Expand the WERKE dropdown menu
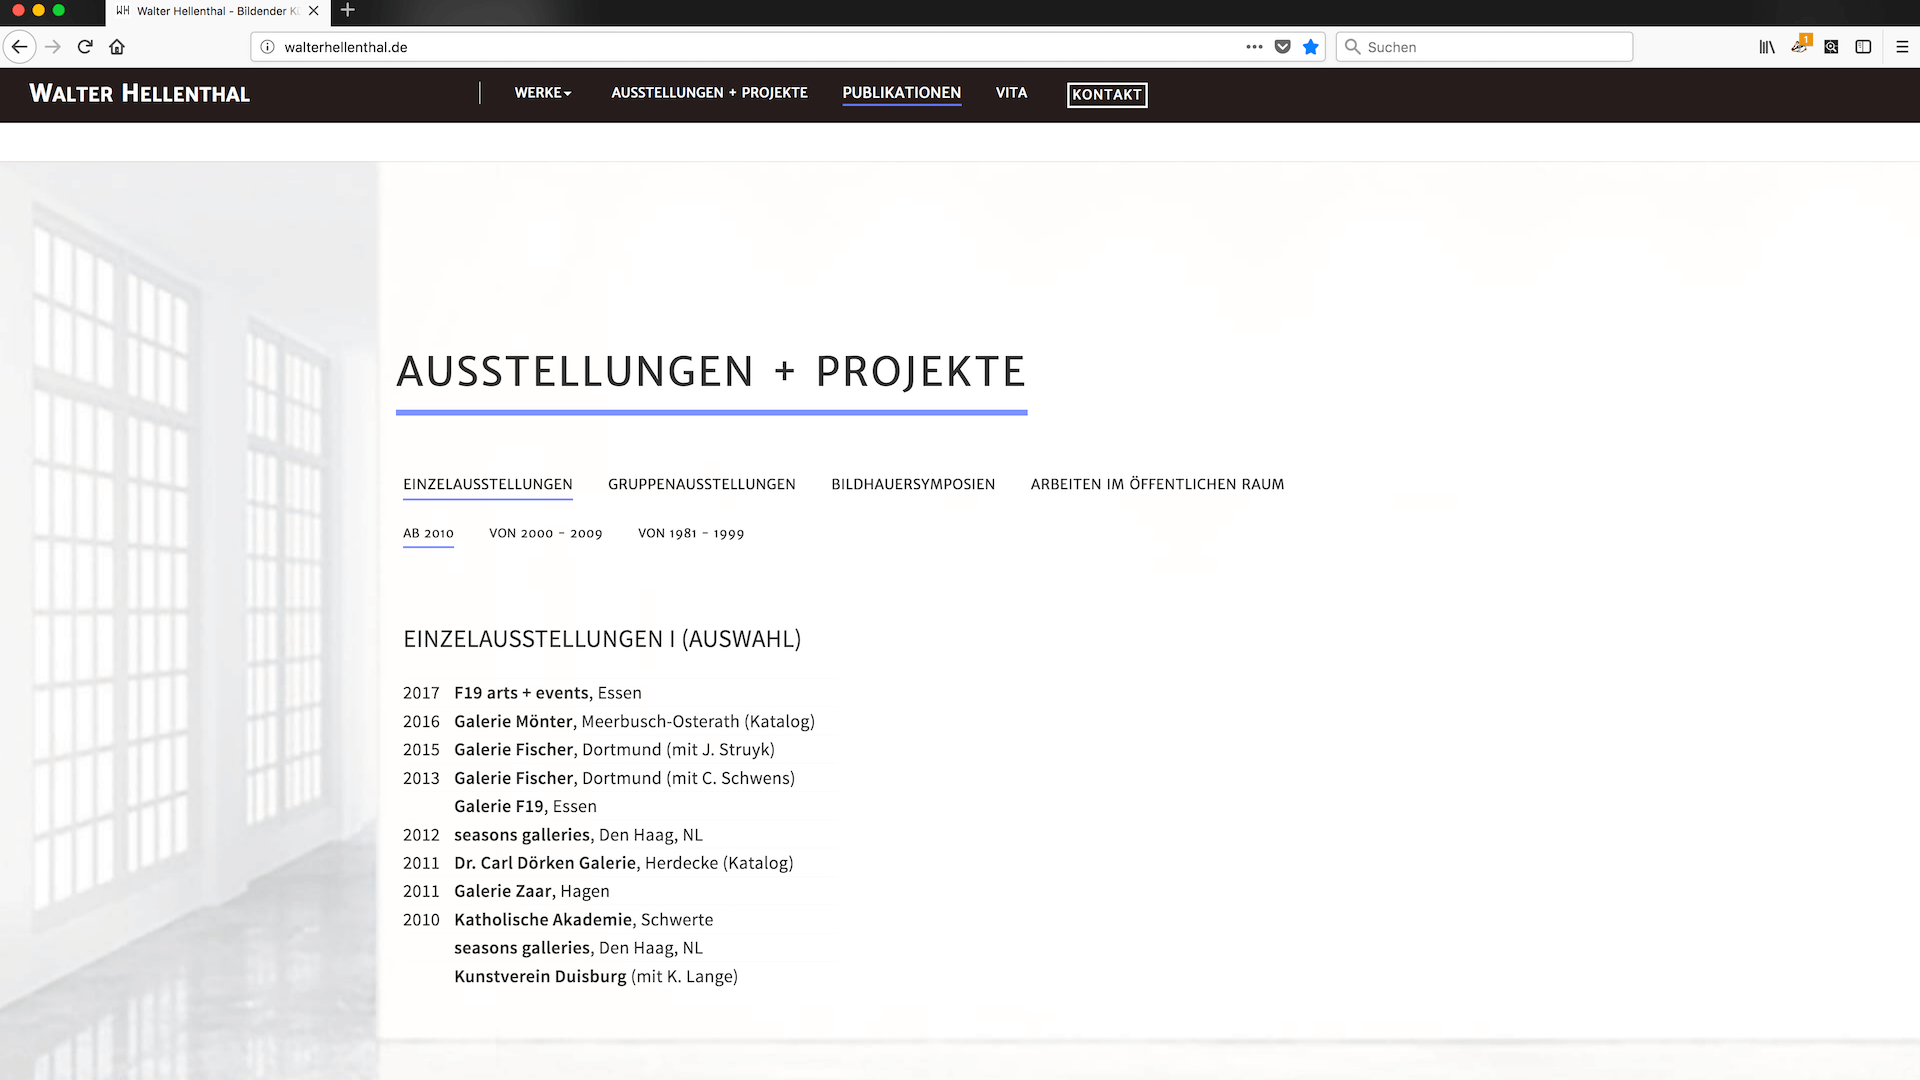The width and height of the screenshot is (1920, 1080). coord(542,92)
